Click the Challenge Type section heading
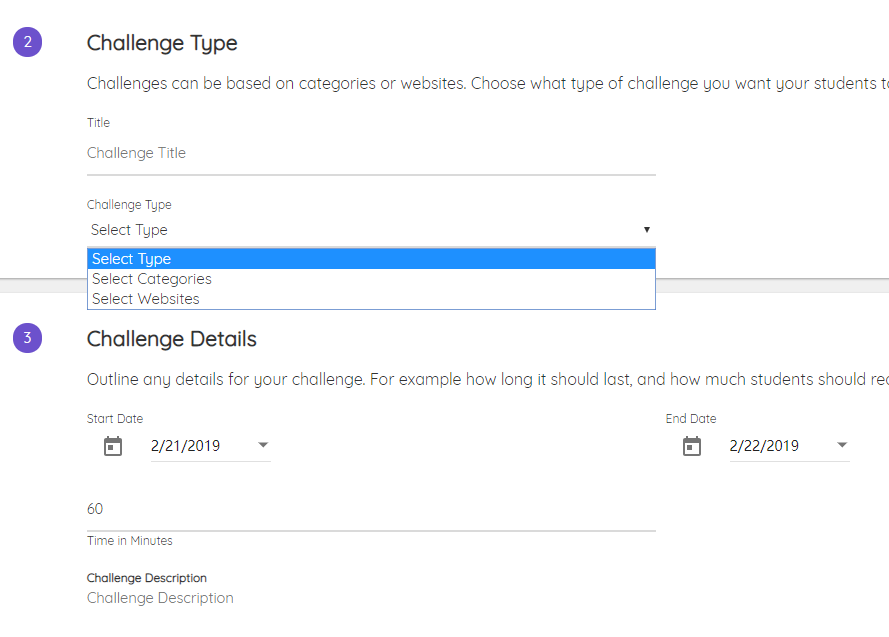The width and height of the screenshot is (889, 637). point(162,43)
